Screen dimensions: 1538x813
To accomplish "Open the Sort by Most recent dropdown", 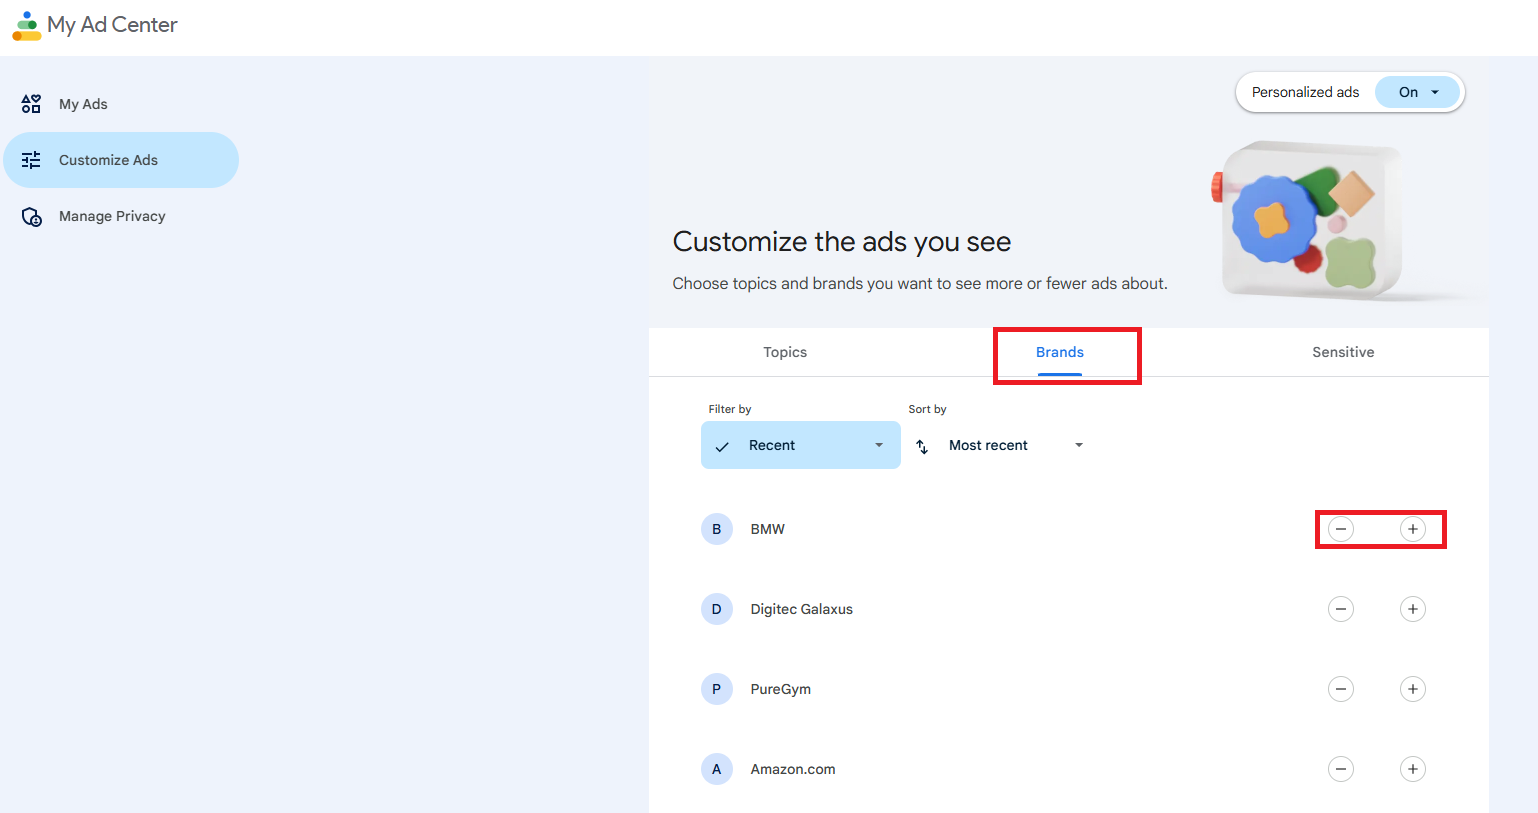I will click(1001, 445).
